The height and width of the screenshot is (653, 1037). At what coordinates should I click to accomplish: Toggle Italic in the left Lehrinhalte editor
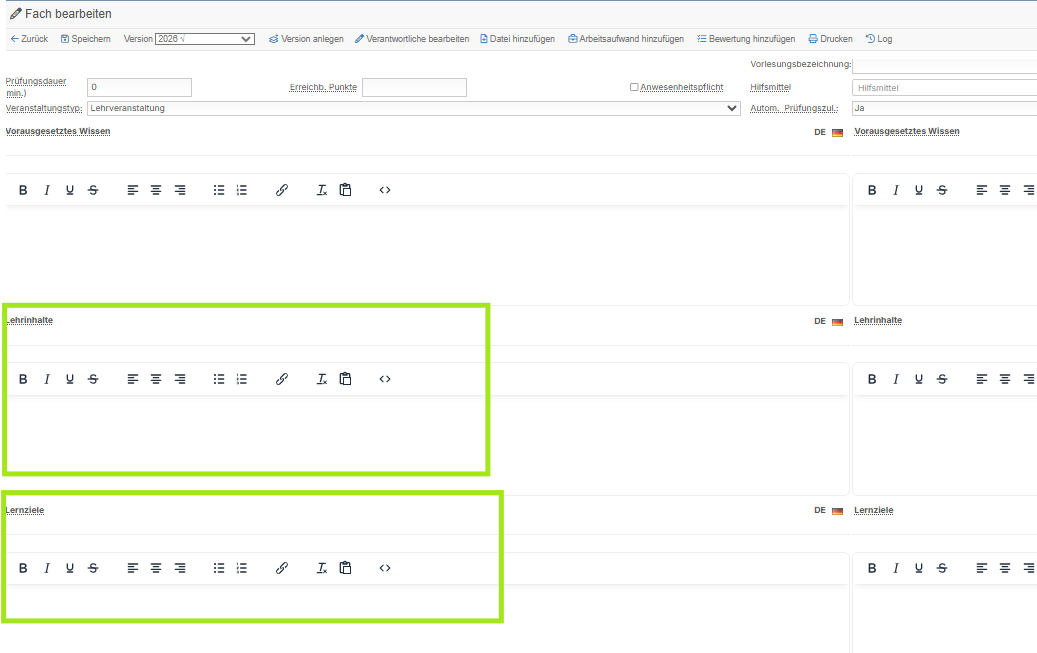[x=46, y=379]
